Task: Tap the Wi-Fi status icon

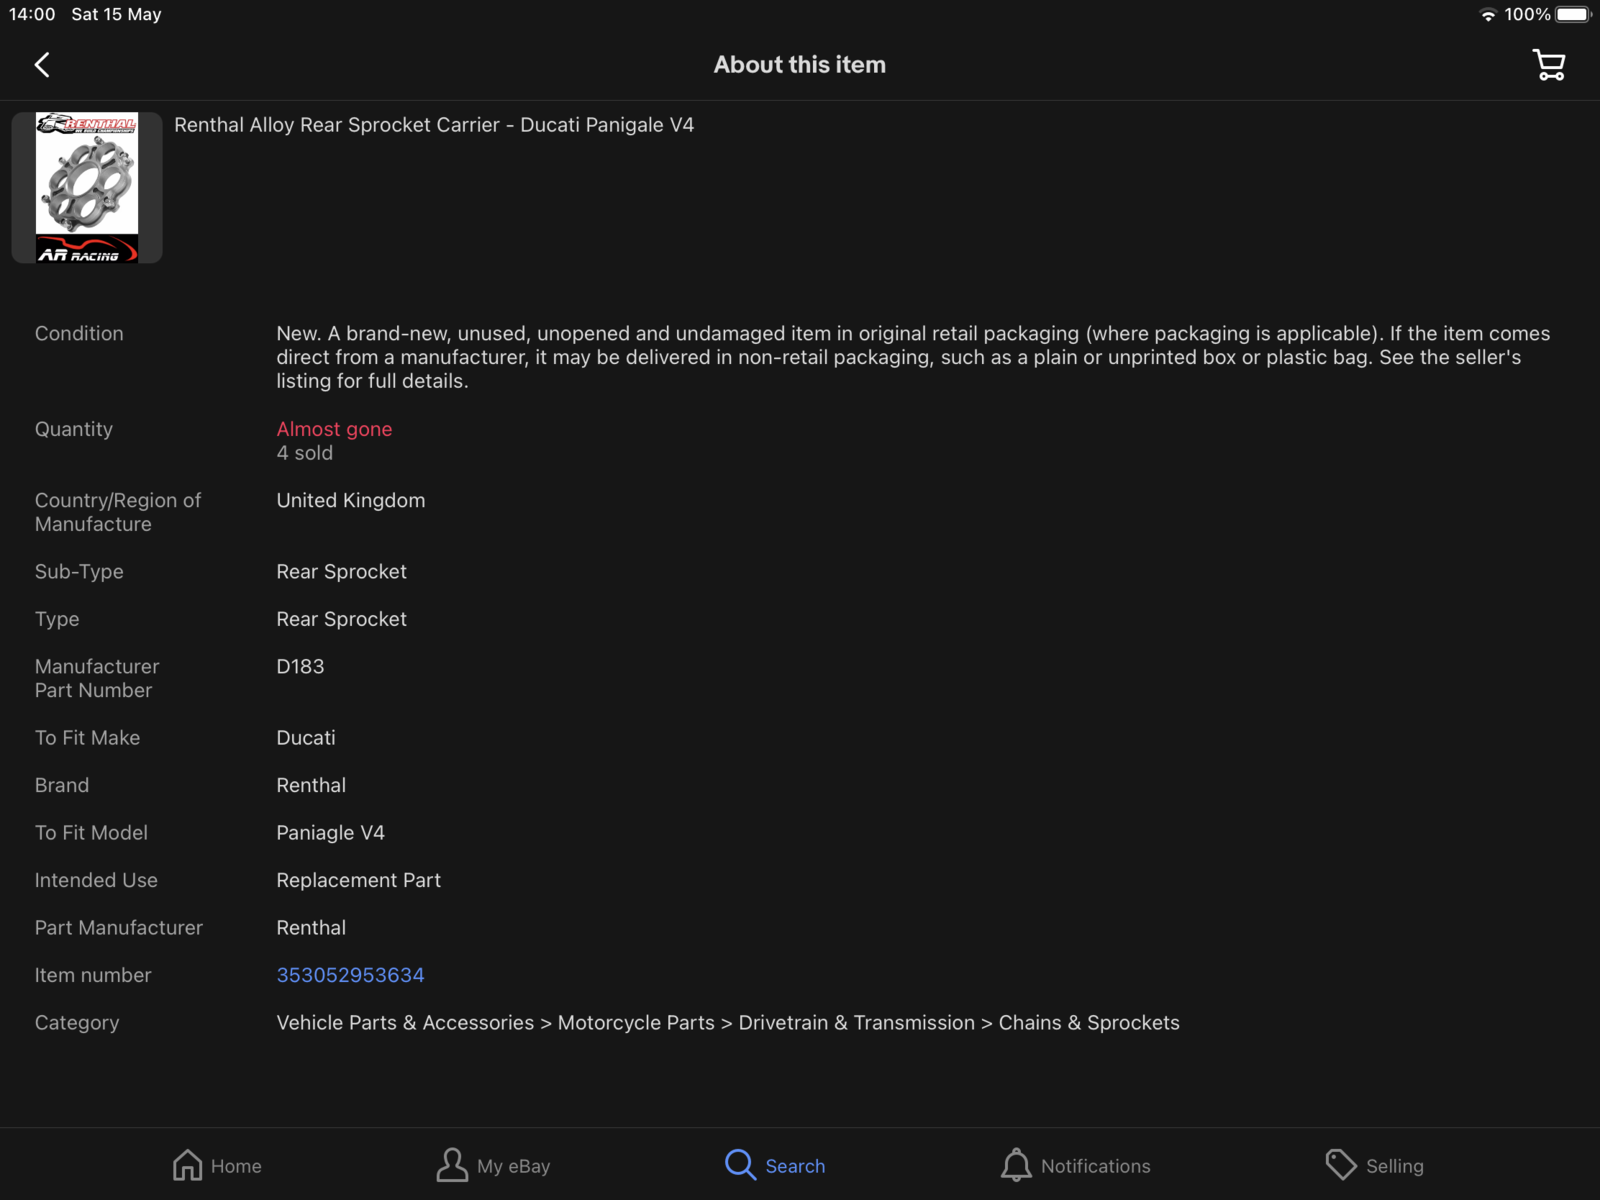Action: pyautogui.click(x=1488, y=15)
